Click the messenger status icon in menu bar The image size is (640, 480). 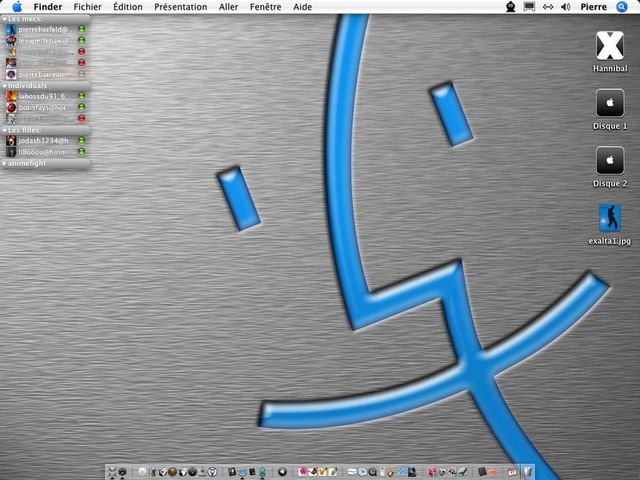tap(510, 7)
